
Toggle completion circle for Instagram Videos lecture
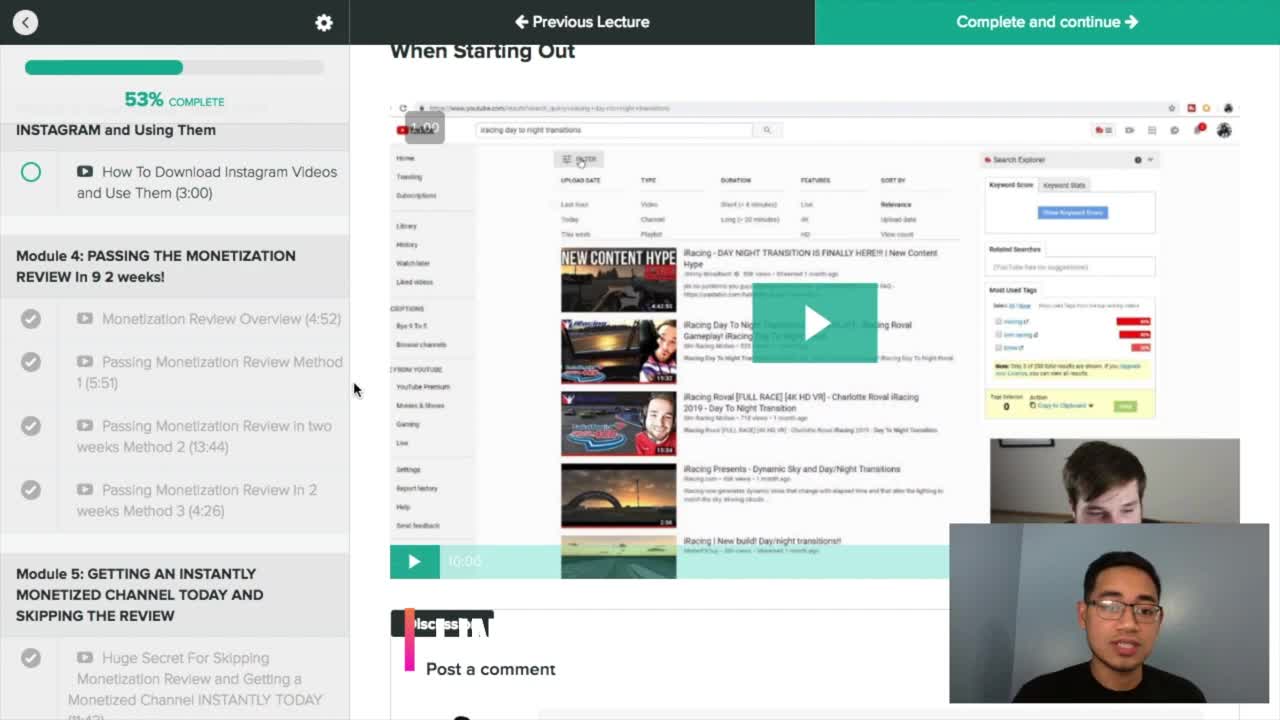point(31,172)
